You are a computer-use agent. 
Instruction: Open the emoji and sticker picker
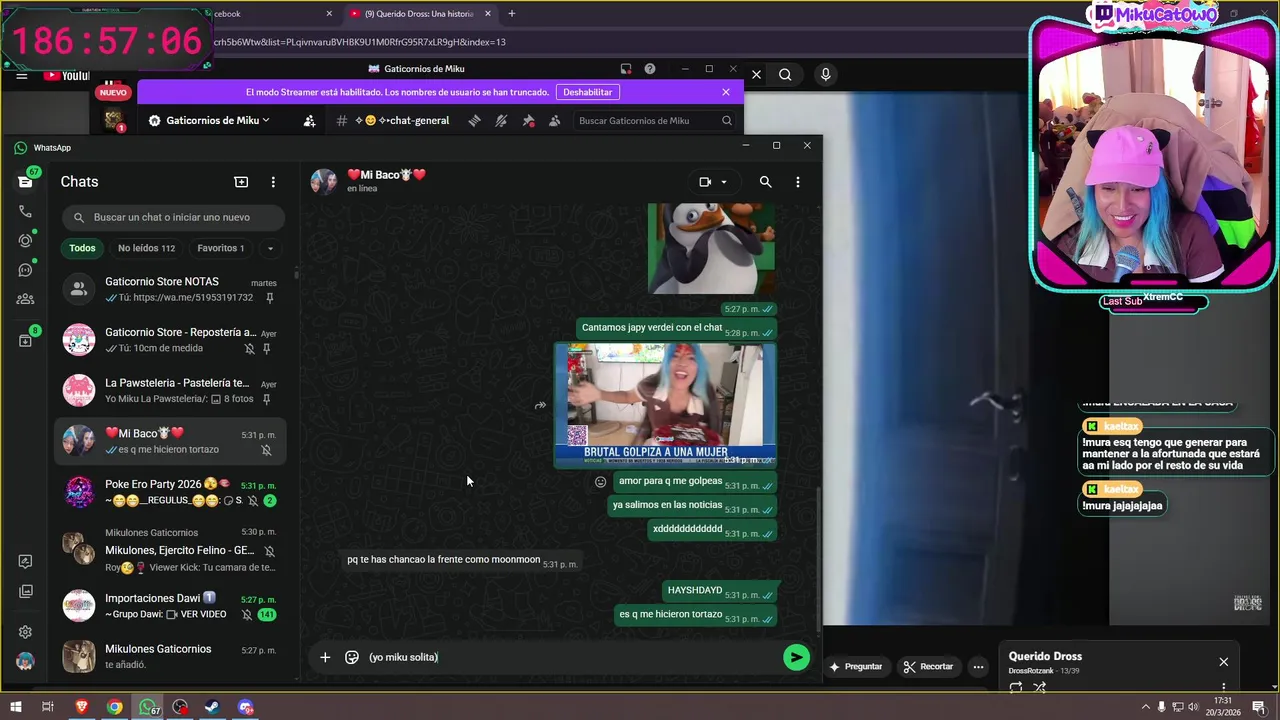coord(352,657)
